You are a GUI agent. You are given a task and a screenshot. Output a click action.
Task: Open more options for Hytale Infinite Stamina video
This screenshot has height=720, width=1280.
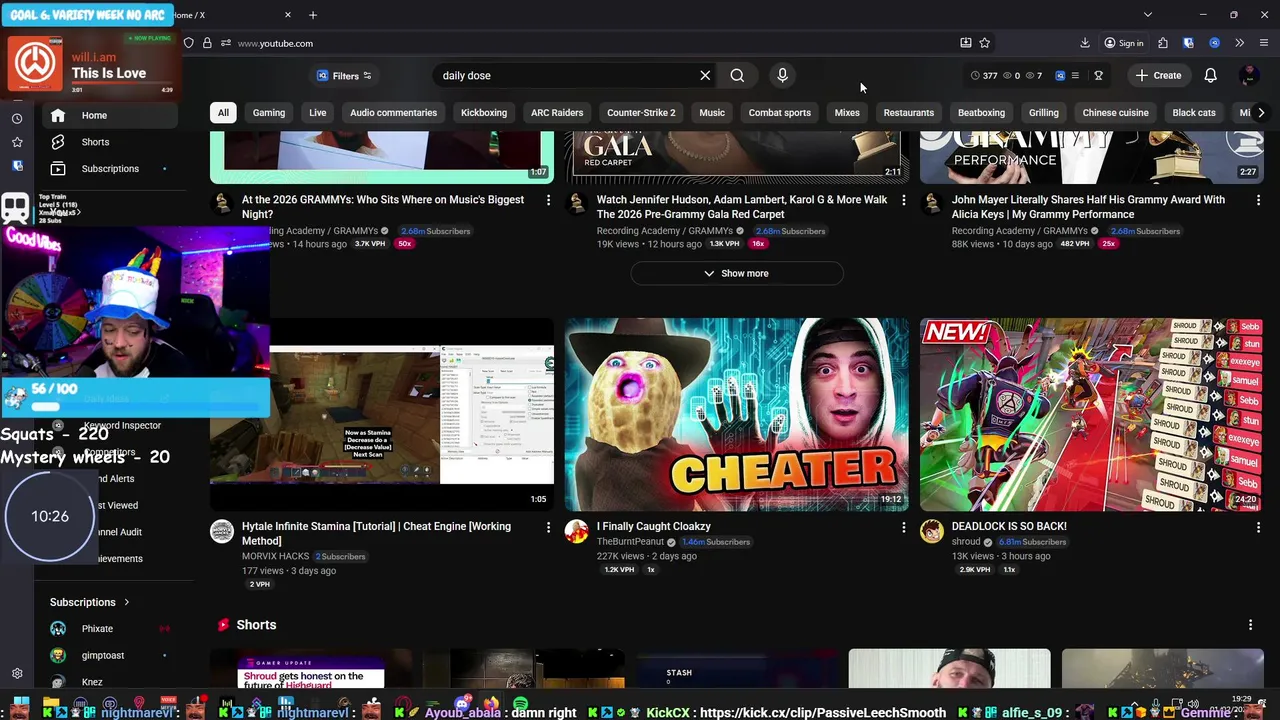click(x=548, y=527)
